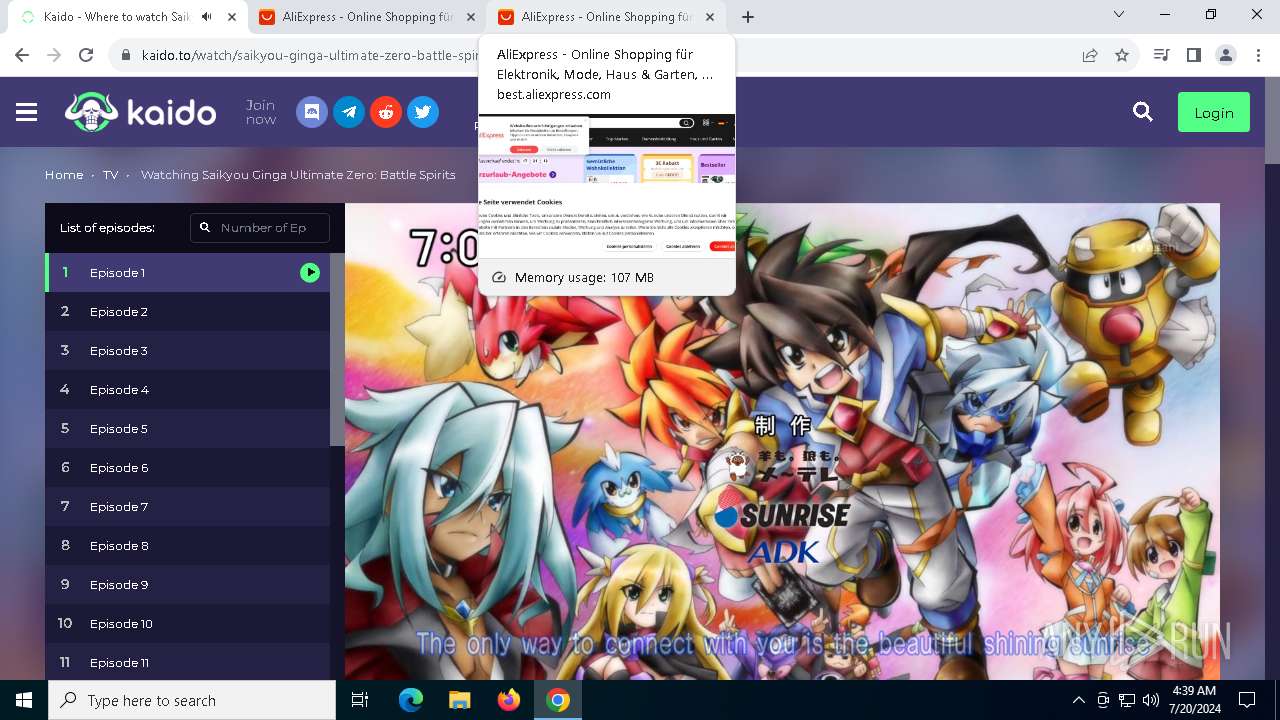The width and height of the screenshot is (1280, 720).
Task: Open network status tray icon
Action: coord(1127,700)
